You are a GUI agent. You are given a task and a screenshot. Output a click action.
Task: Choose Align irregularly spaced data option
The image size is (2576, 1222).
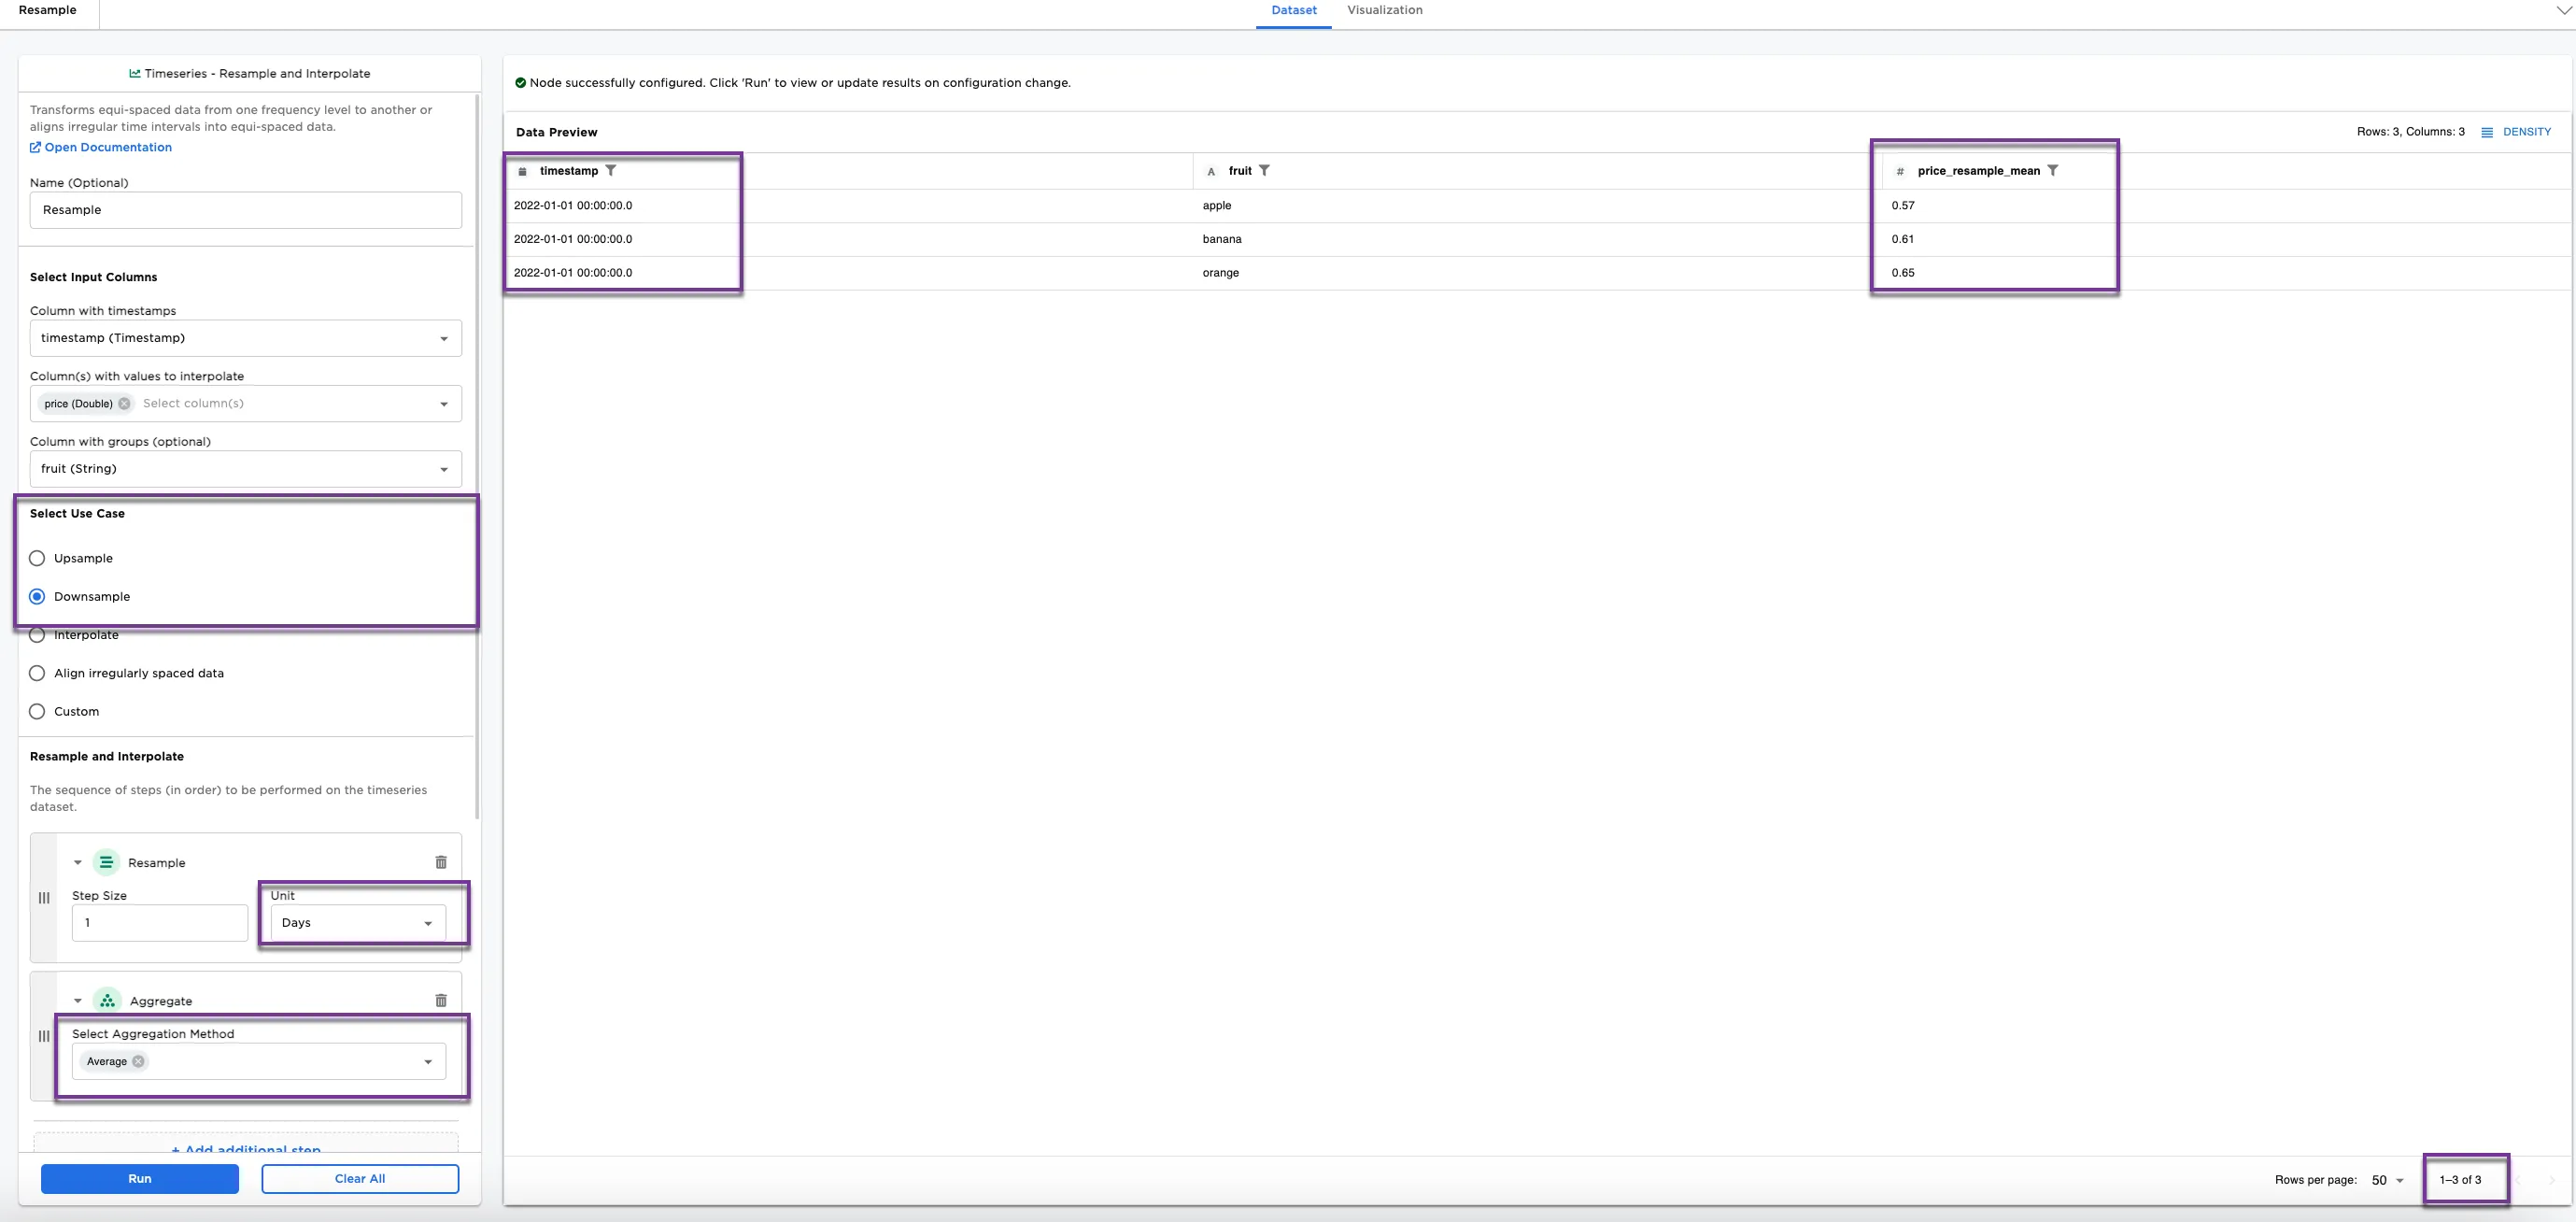coord(37,673)
